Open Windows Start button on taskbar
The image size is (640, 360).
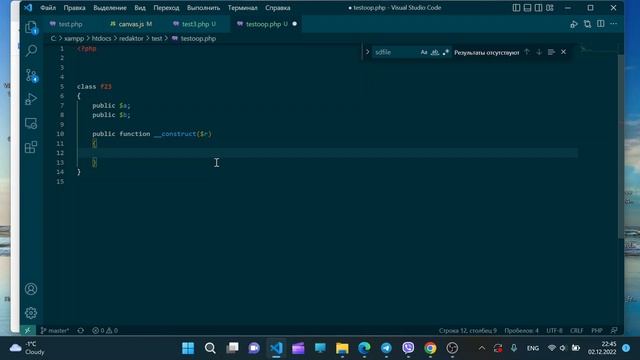coord(188,348)
